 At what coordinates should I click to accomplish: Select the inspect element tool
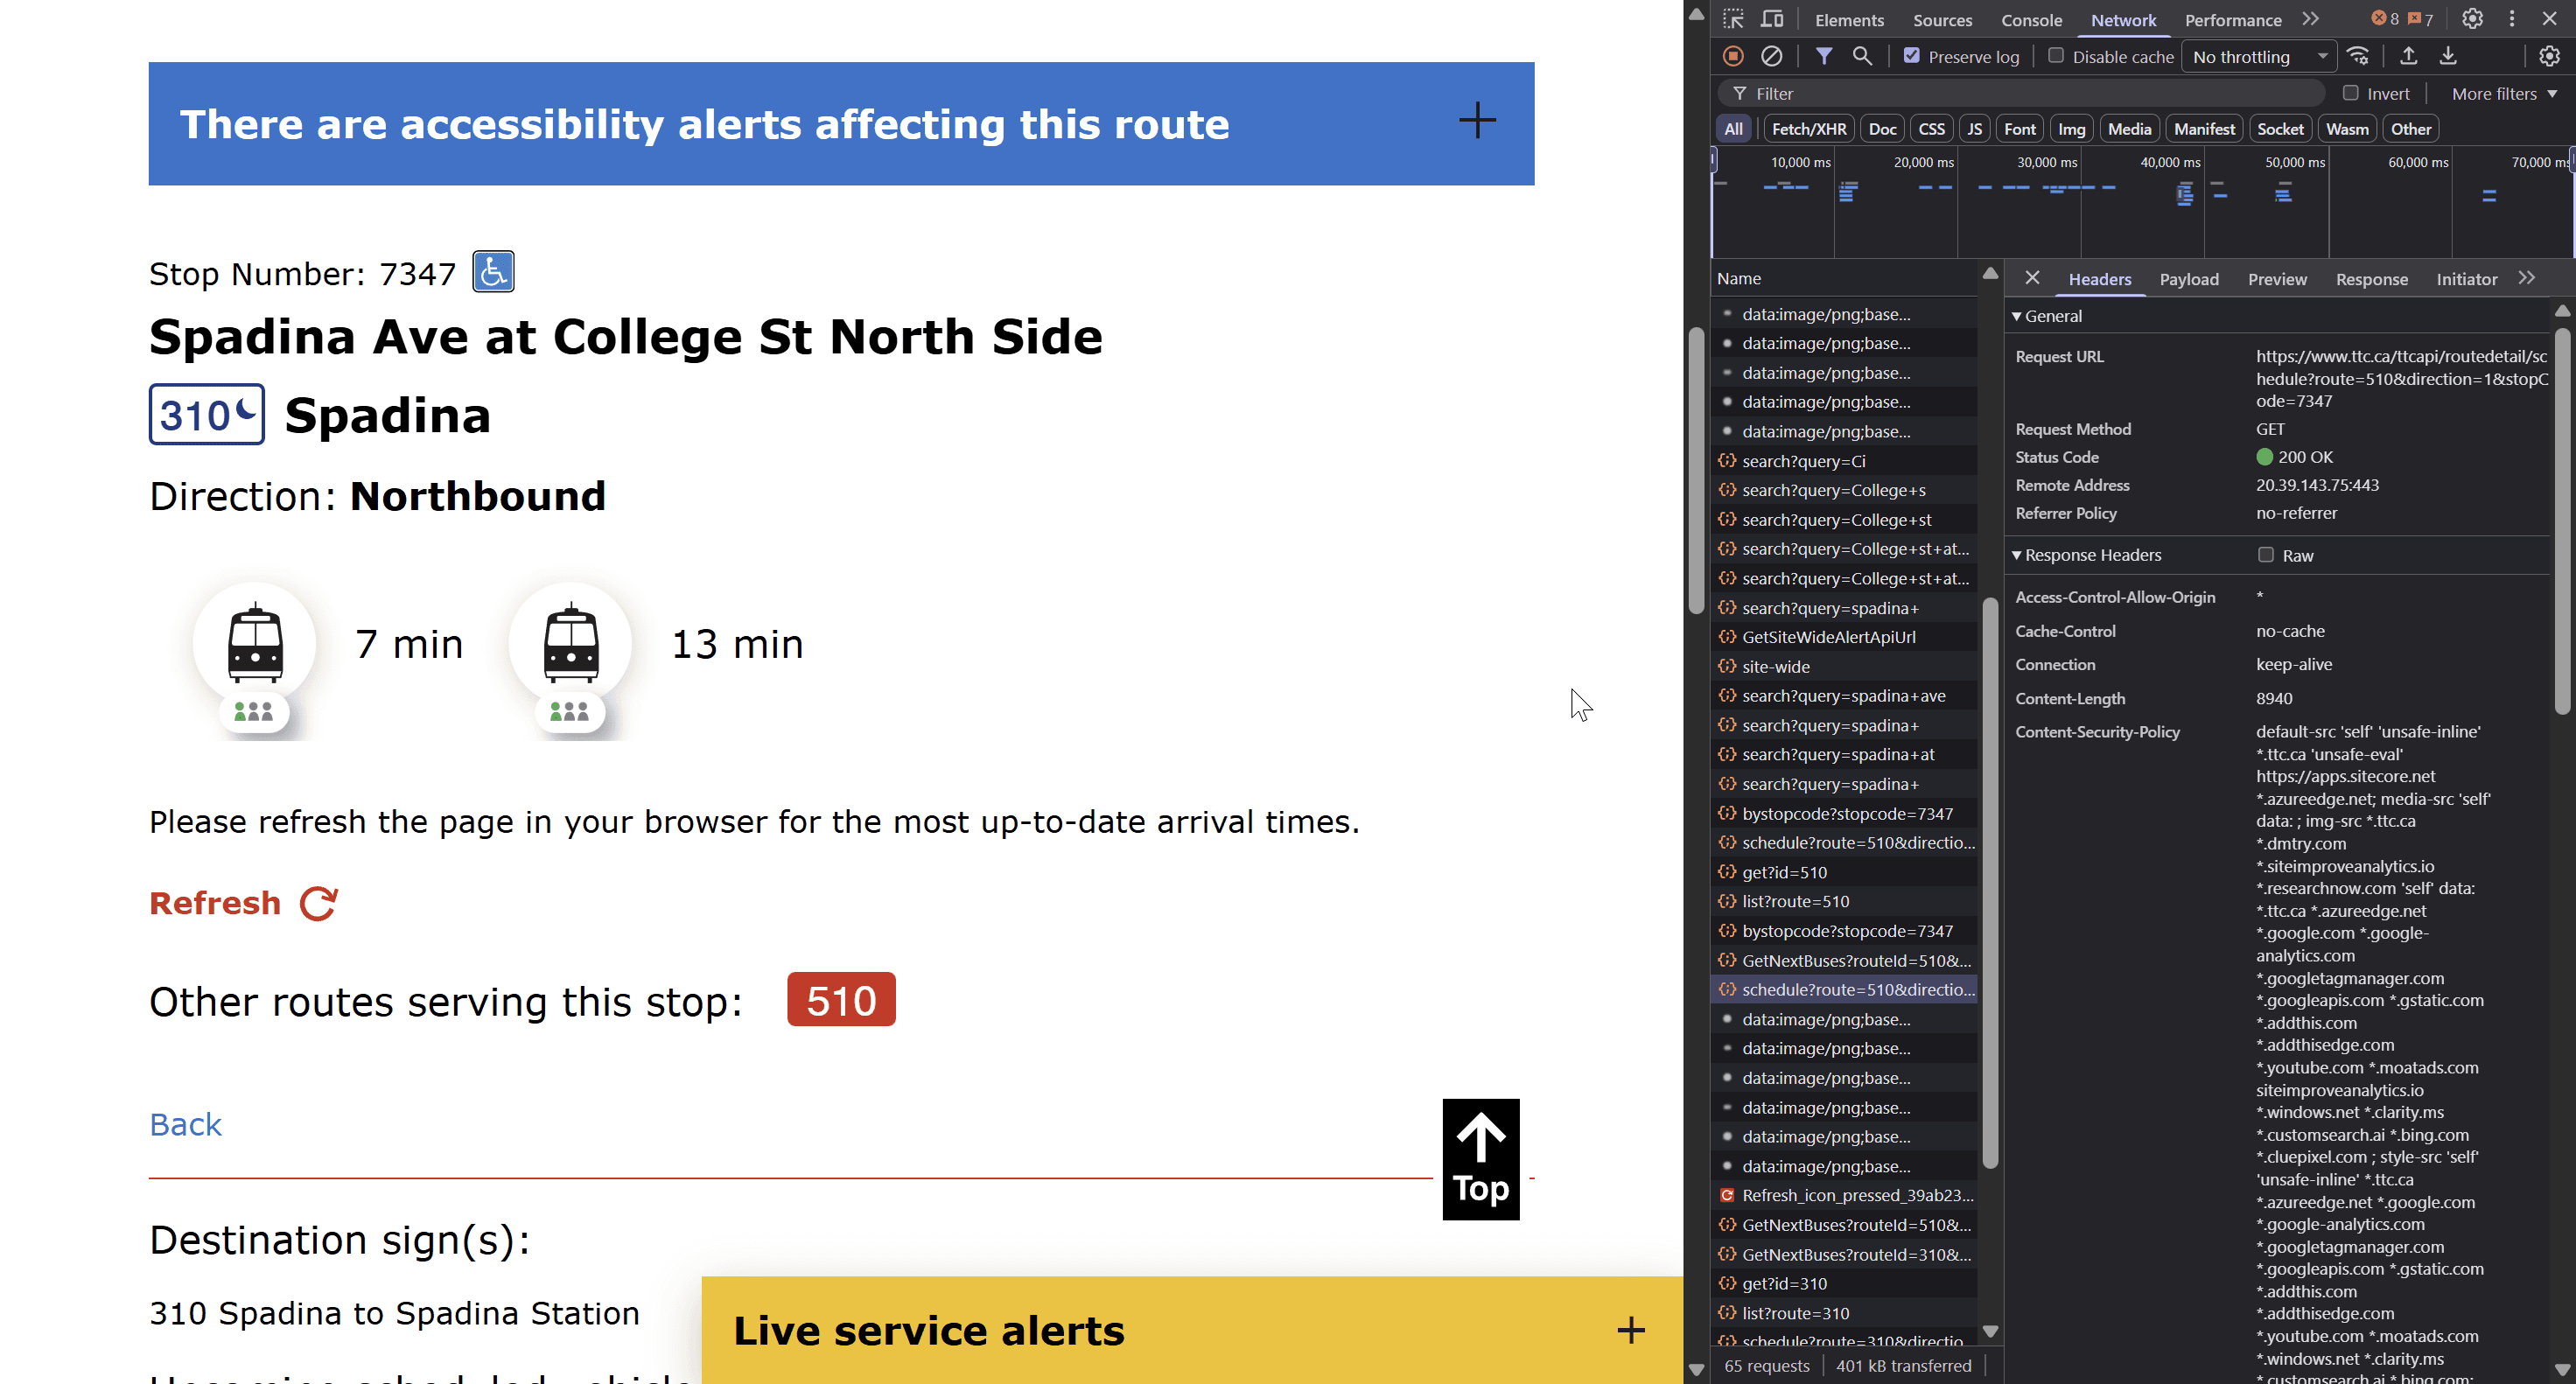(1732, 19)
